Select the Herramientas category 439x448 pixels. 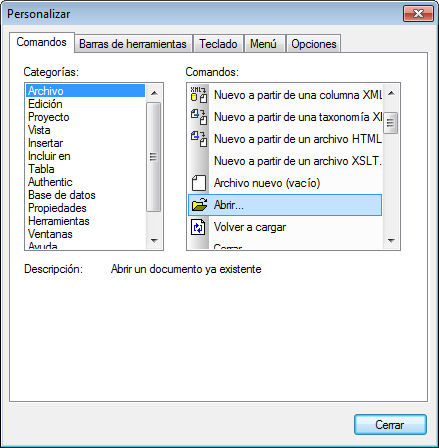(x=85, y=221)
